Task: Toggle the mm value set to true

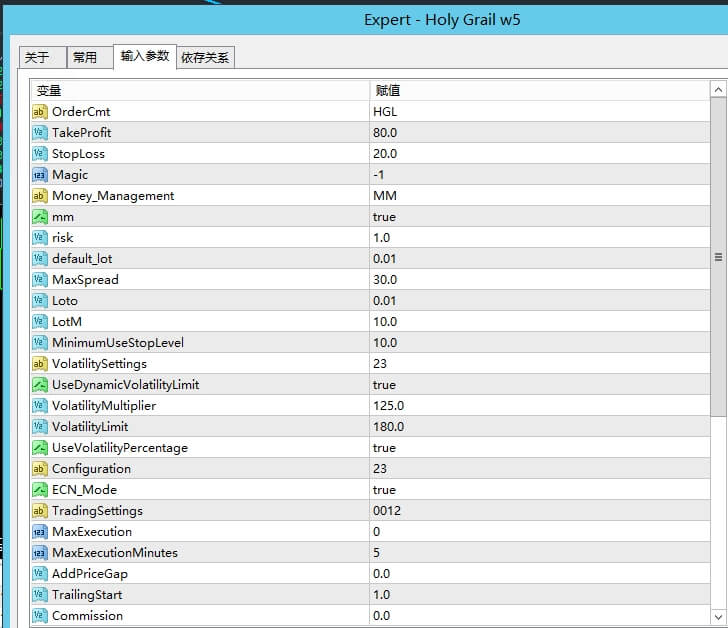Action: [384, 217]
